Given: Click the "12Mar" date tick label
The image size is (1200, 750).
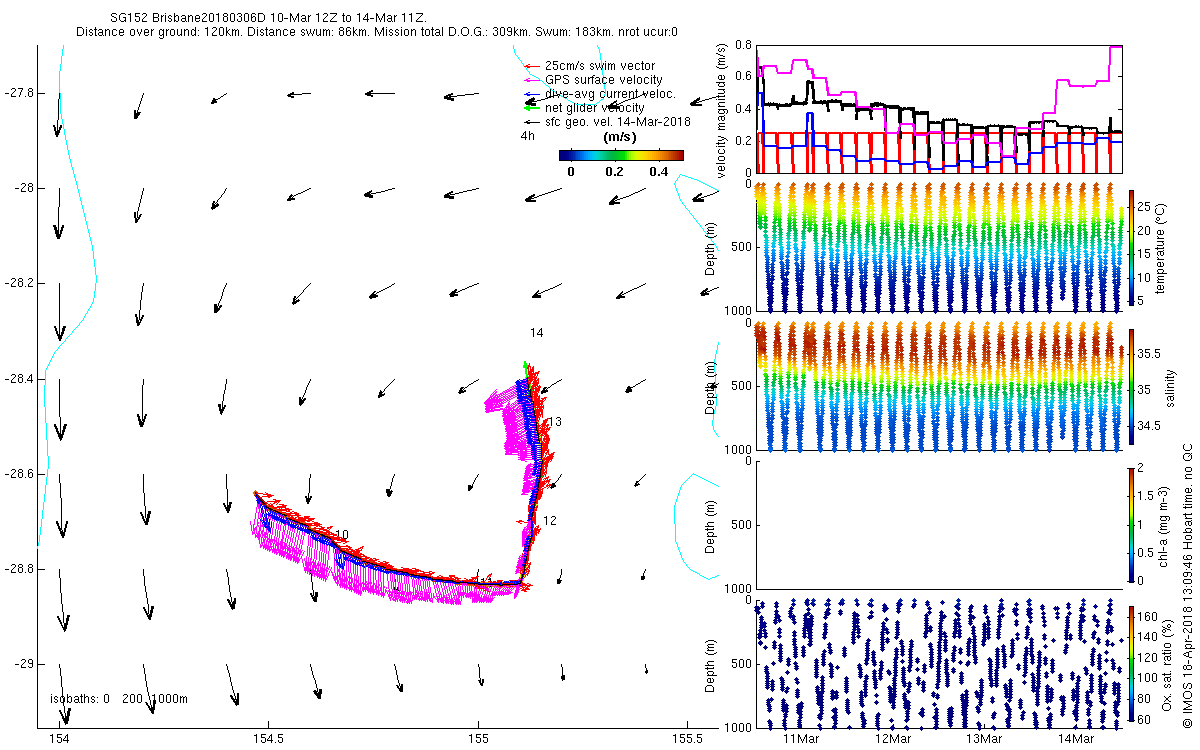Looking at the screenshot, I should pyautogui.click(x=893, y=739).
